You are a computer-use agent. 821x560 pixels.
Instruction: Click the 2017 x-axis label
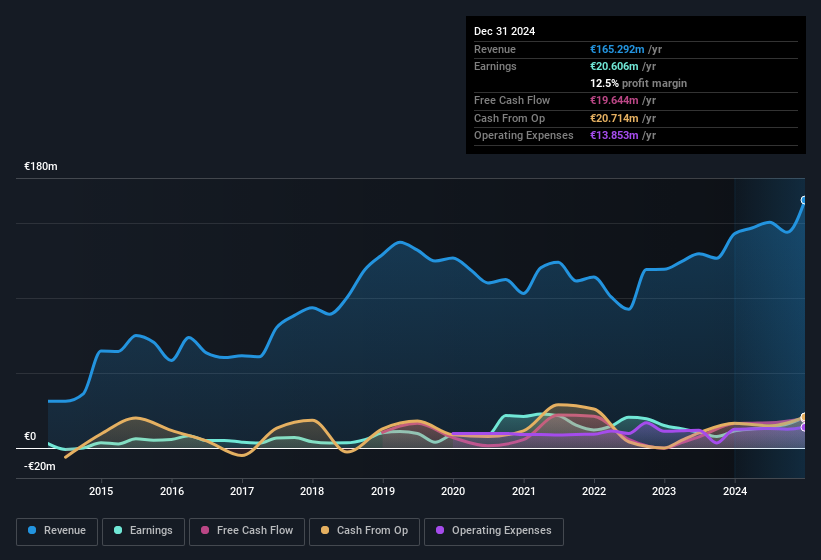click(x=242, y=491)
